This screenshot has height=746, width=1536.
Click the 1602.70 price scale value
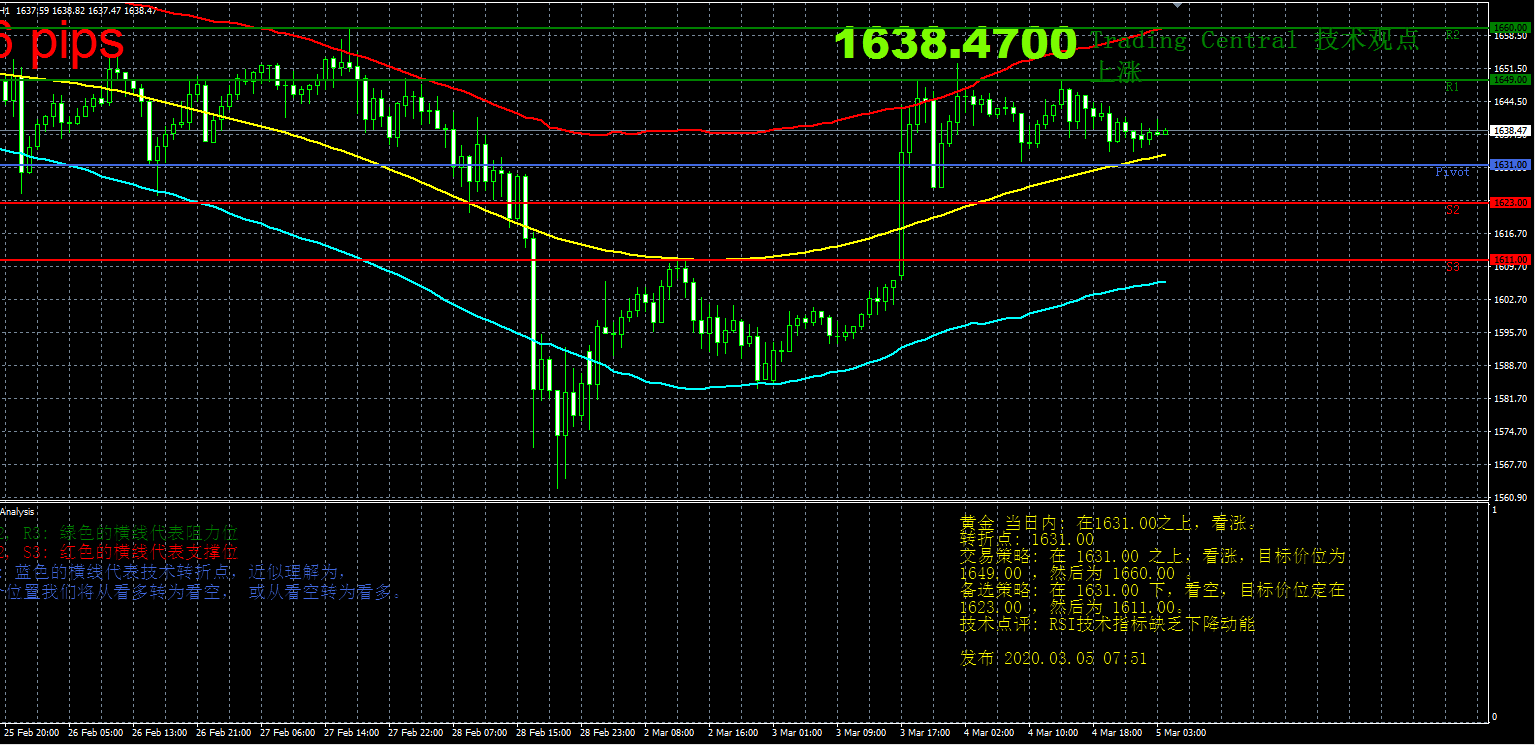tap(1509, 299)
